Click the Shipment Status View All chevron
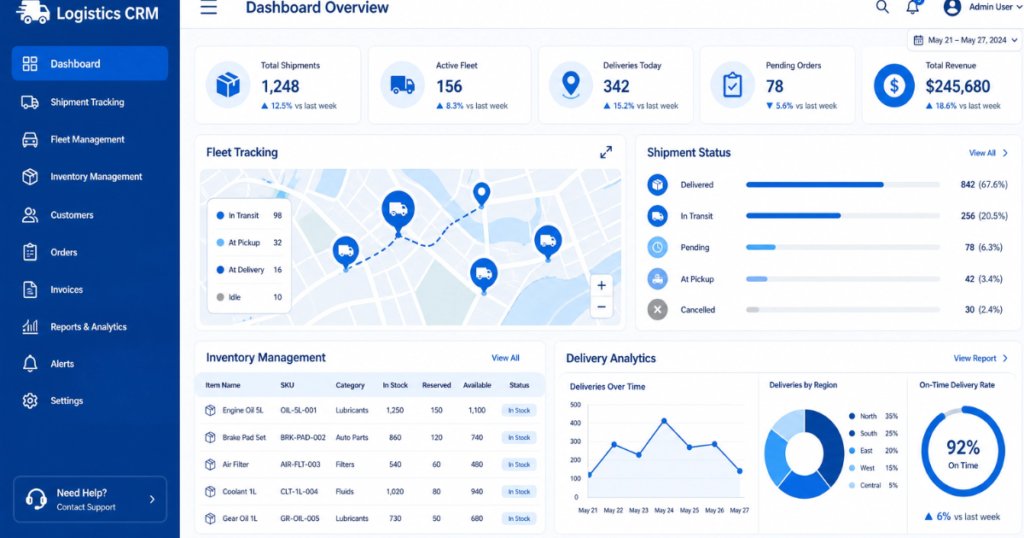 [x=1005, y=153]
